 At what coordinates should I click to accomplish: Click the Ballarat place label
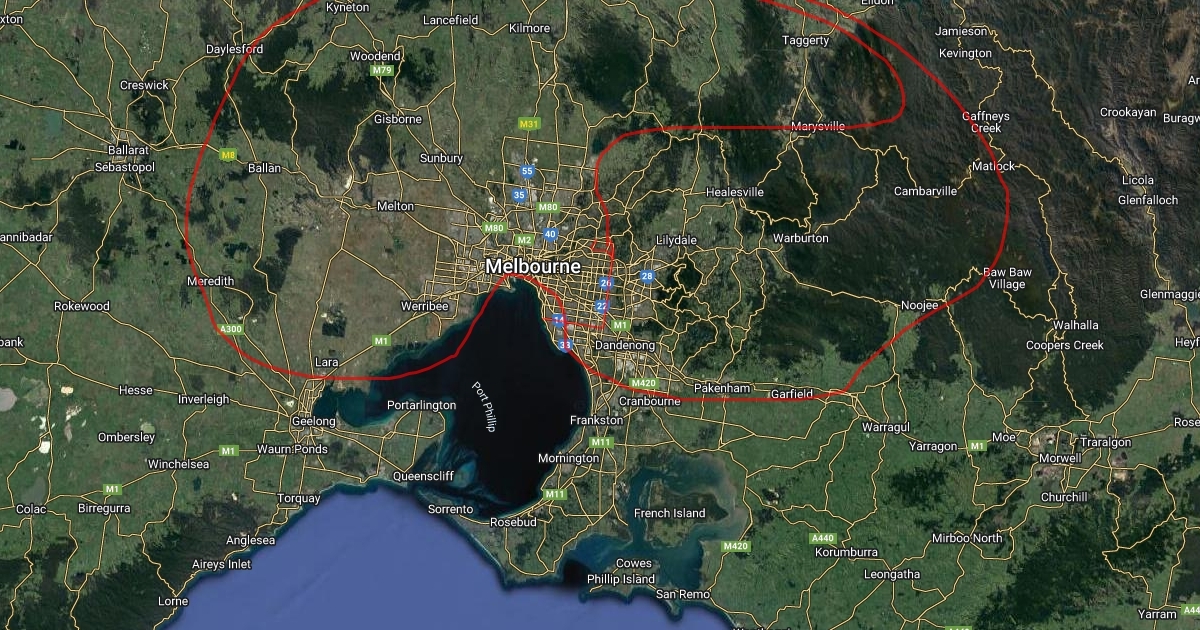point(128,150)
